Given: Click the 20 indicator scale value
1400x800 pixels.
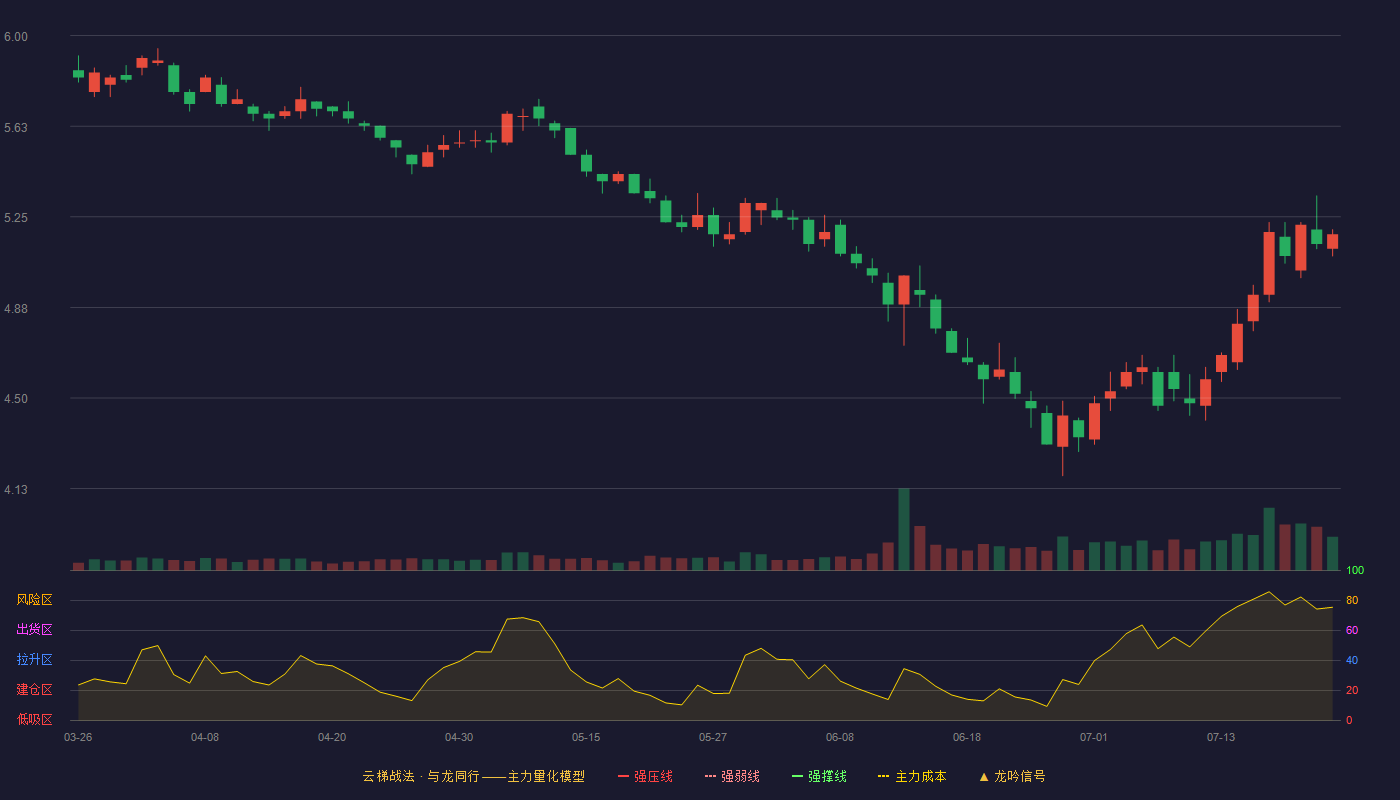Looking at the screenshot, I should (1352, 690).
